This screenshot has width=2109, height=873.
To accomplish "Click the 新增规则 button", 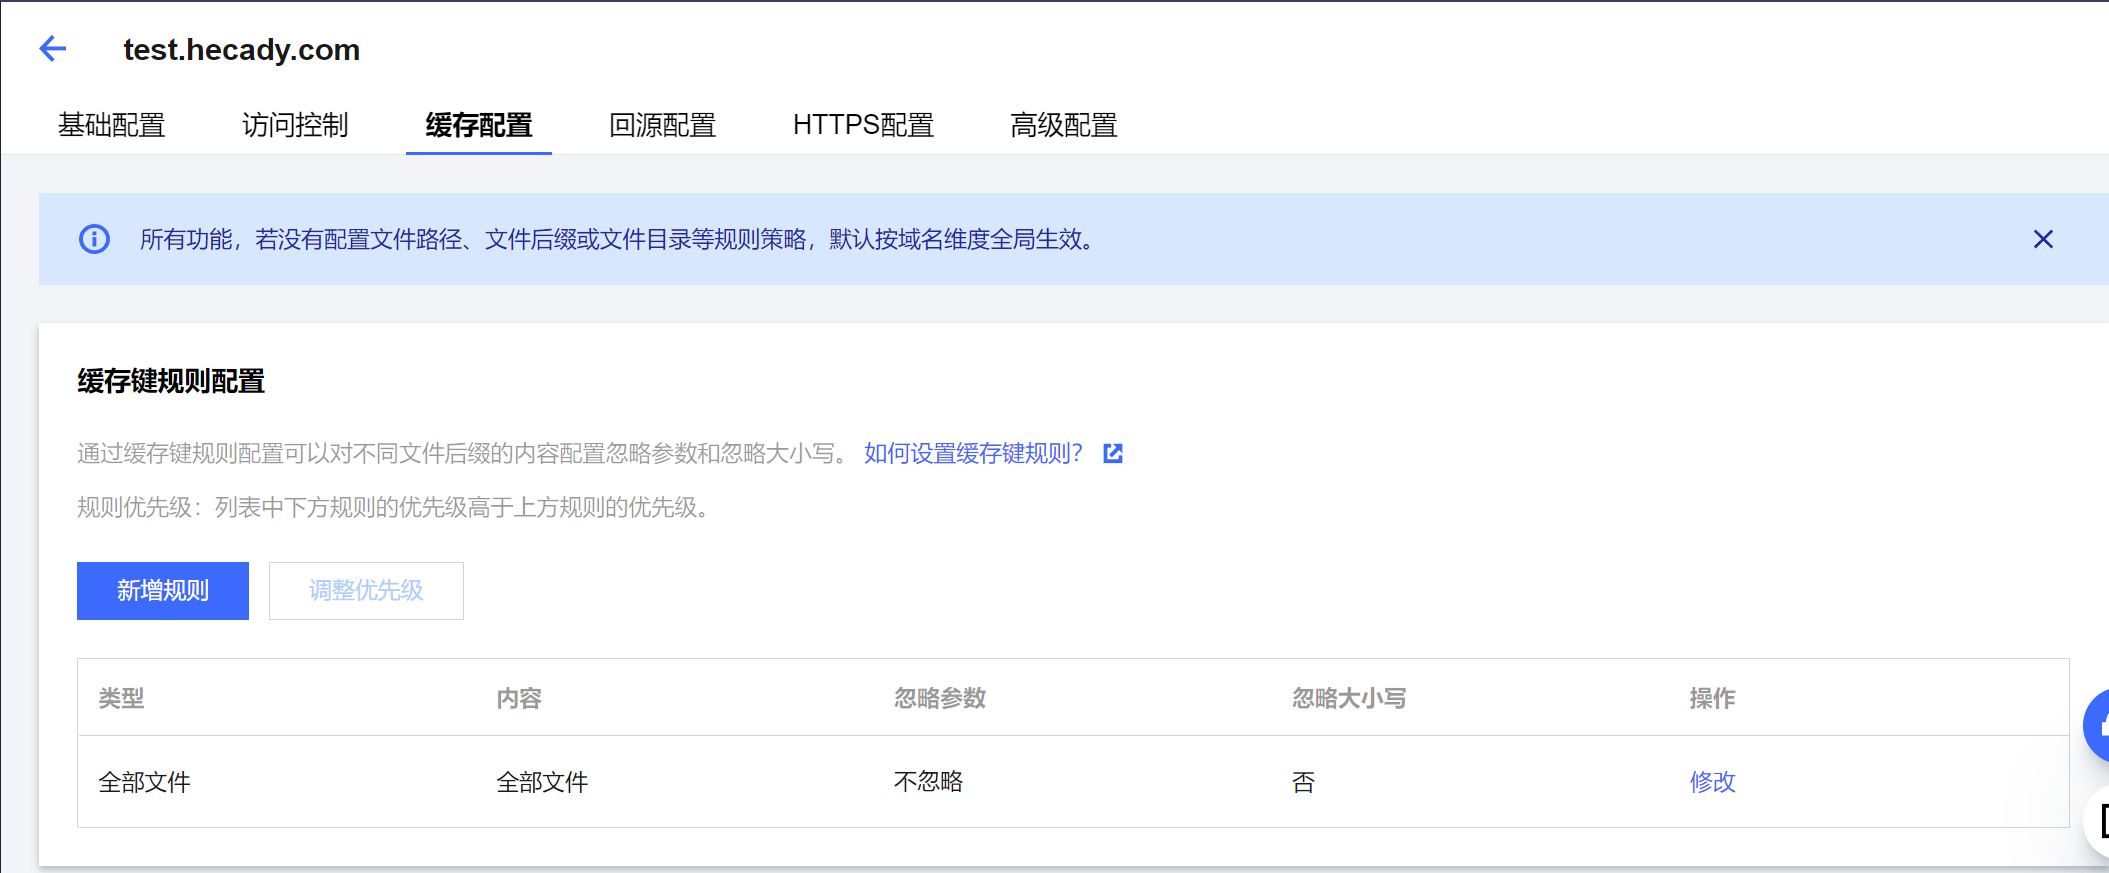I will (163, 591).
